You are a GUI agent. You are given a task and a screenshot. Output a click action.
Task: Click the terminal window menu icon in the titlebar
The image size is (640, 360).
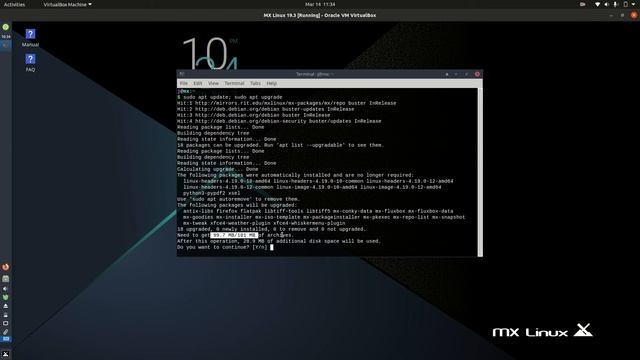(x=182, y=74)
